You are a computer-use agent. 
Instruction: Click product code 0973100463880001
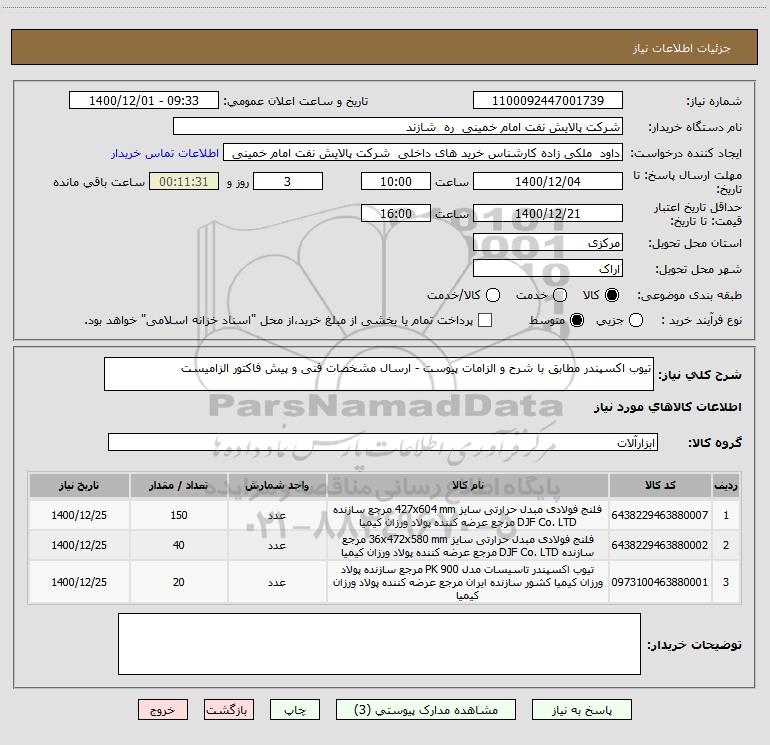click(x=660, y=582)
